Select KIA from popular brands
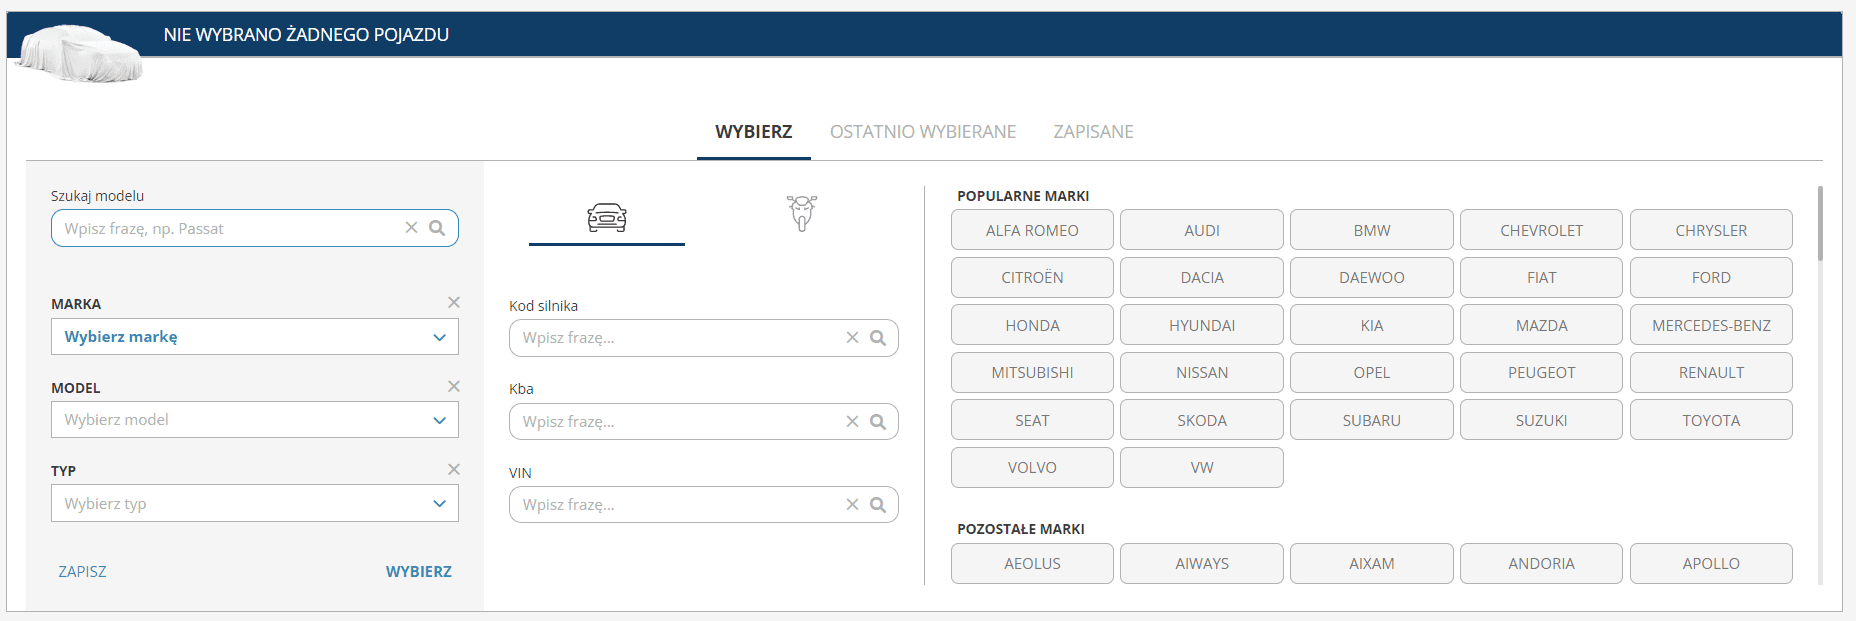Screen dimensions: 1856x621 point(1372,325)
